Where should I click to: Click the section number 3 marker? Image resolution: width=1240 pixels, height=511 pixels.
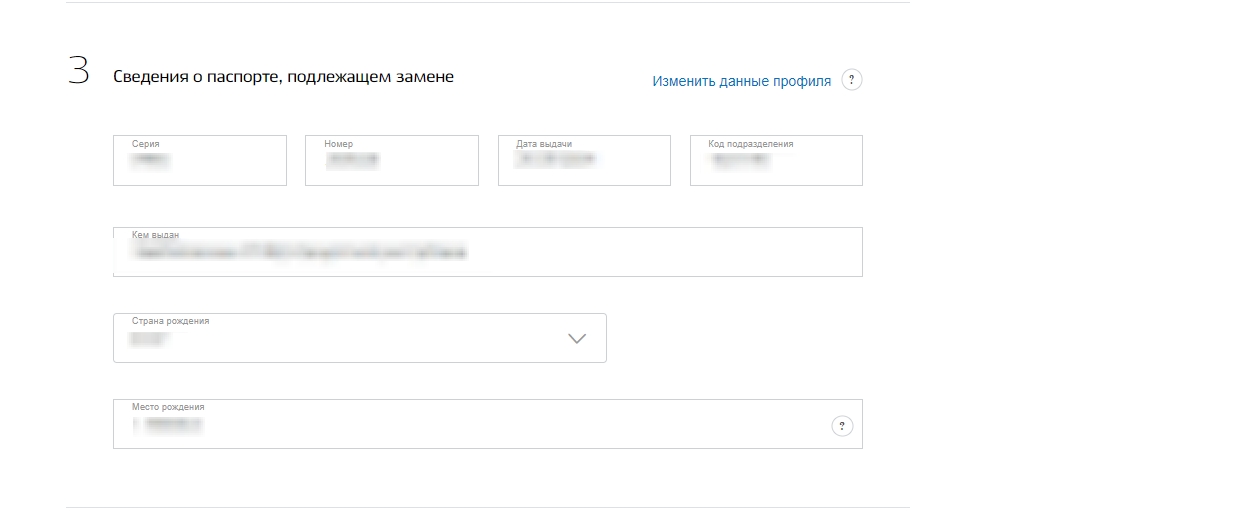78,72
